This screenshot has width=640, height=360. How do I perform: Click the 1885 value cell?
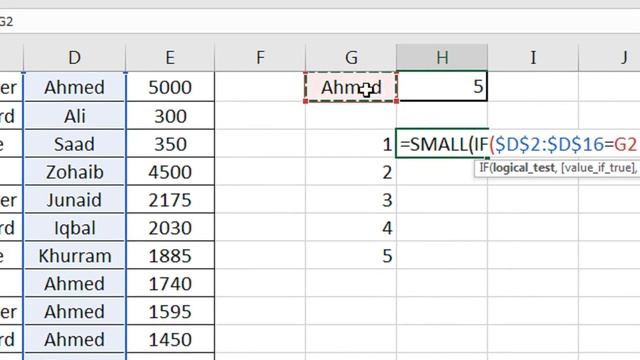pyautogui.click(x=170, y=256)
